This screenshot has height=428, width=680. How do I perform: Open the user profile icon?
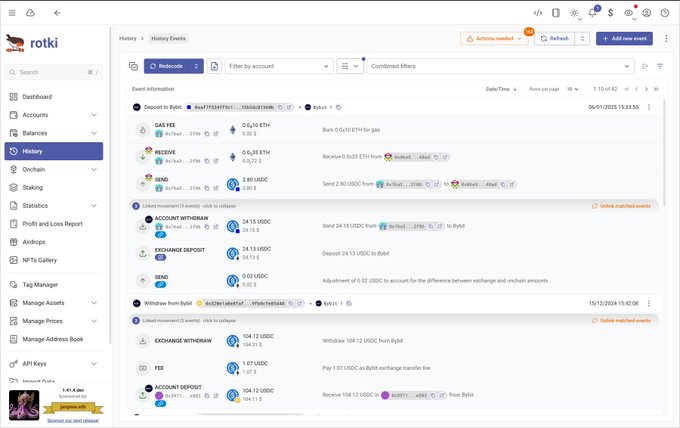647,13
